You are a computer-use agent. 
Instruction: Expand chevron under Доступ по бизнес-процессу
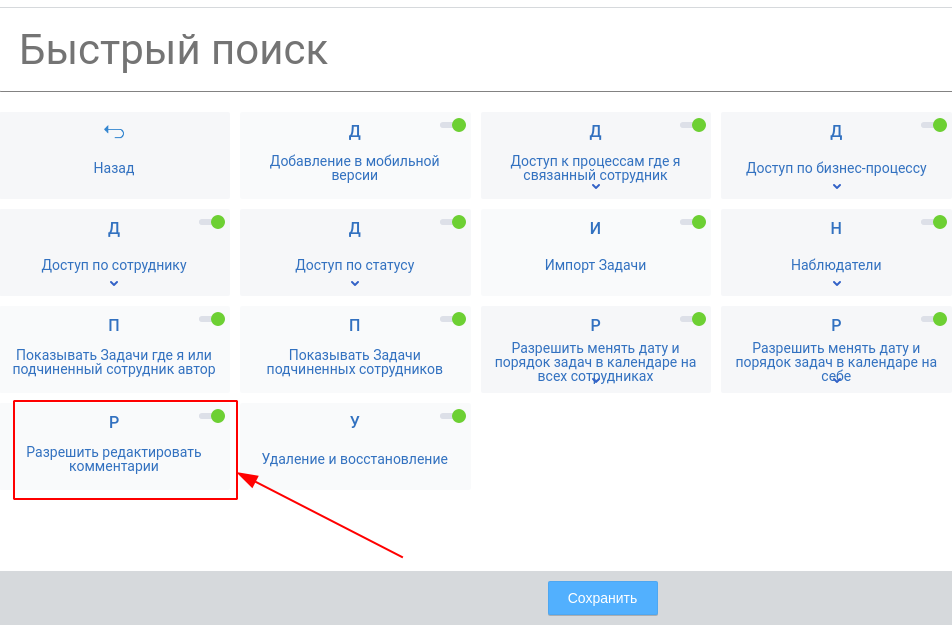click(837, 186)
